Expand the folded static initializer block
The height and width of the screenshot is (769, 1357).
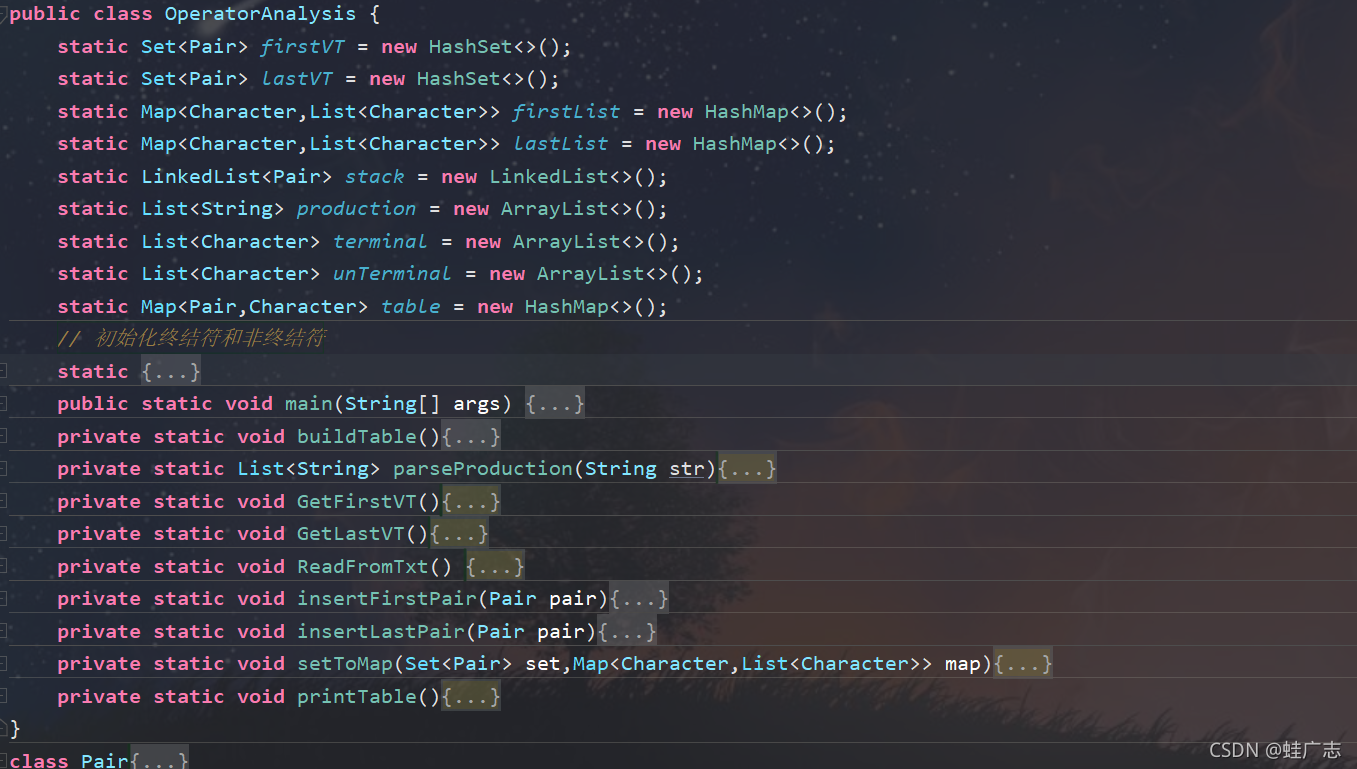[171, 371]
